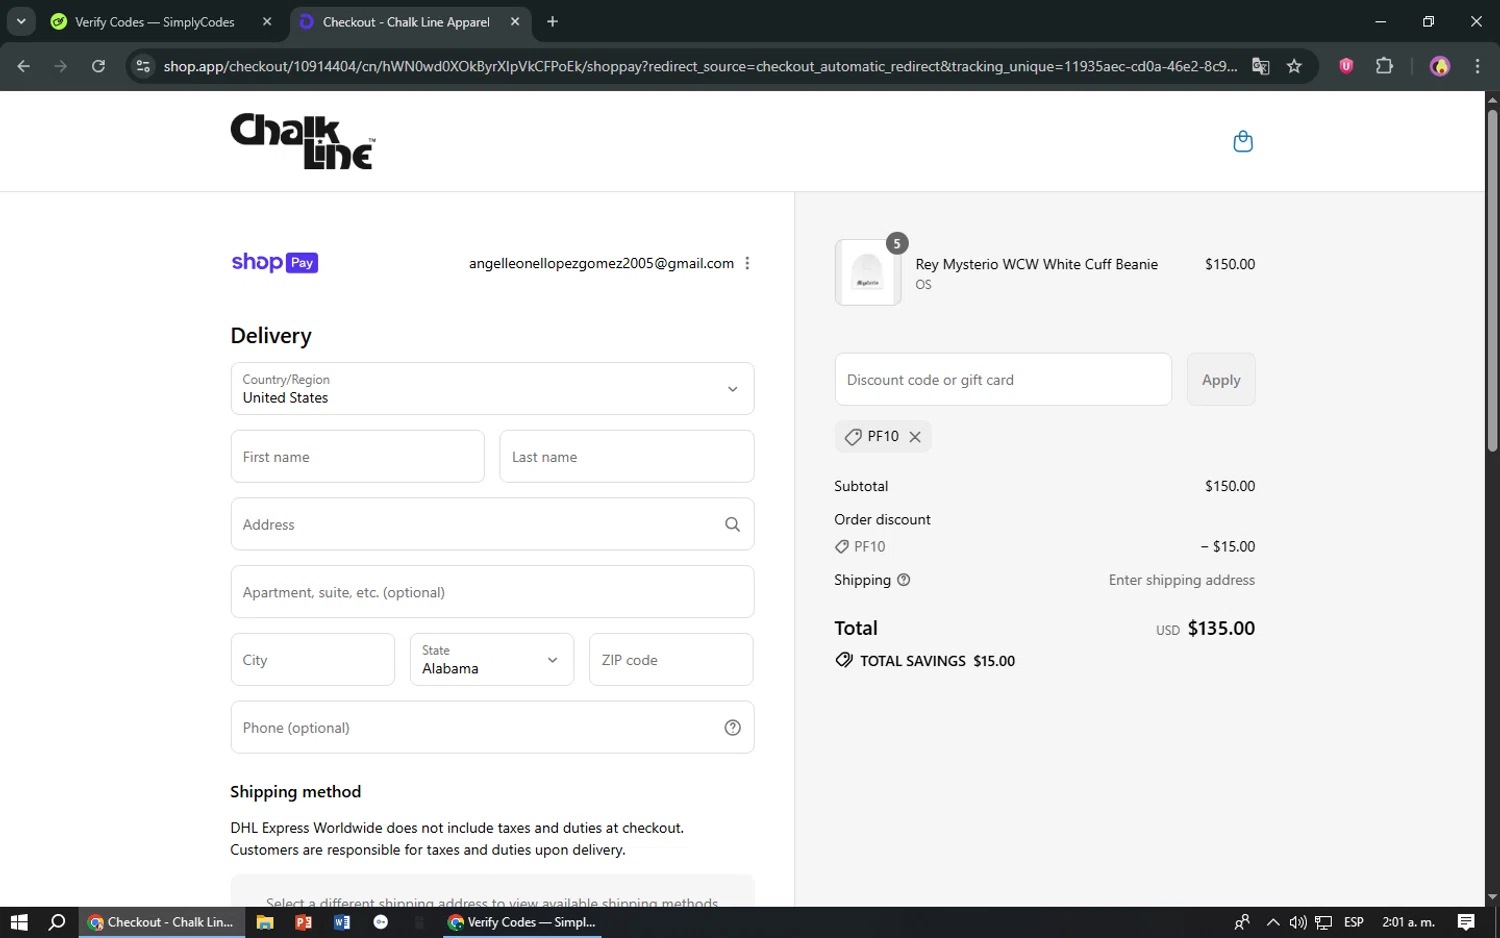Open the Windows Start menu

(19, 922)
